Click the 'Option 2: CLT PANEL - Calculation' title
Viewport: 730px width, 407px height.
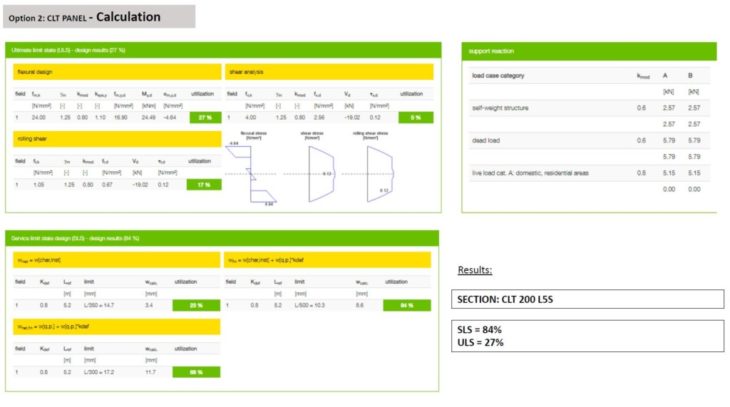coord(97,16)
